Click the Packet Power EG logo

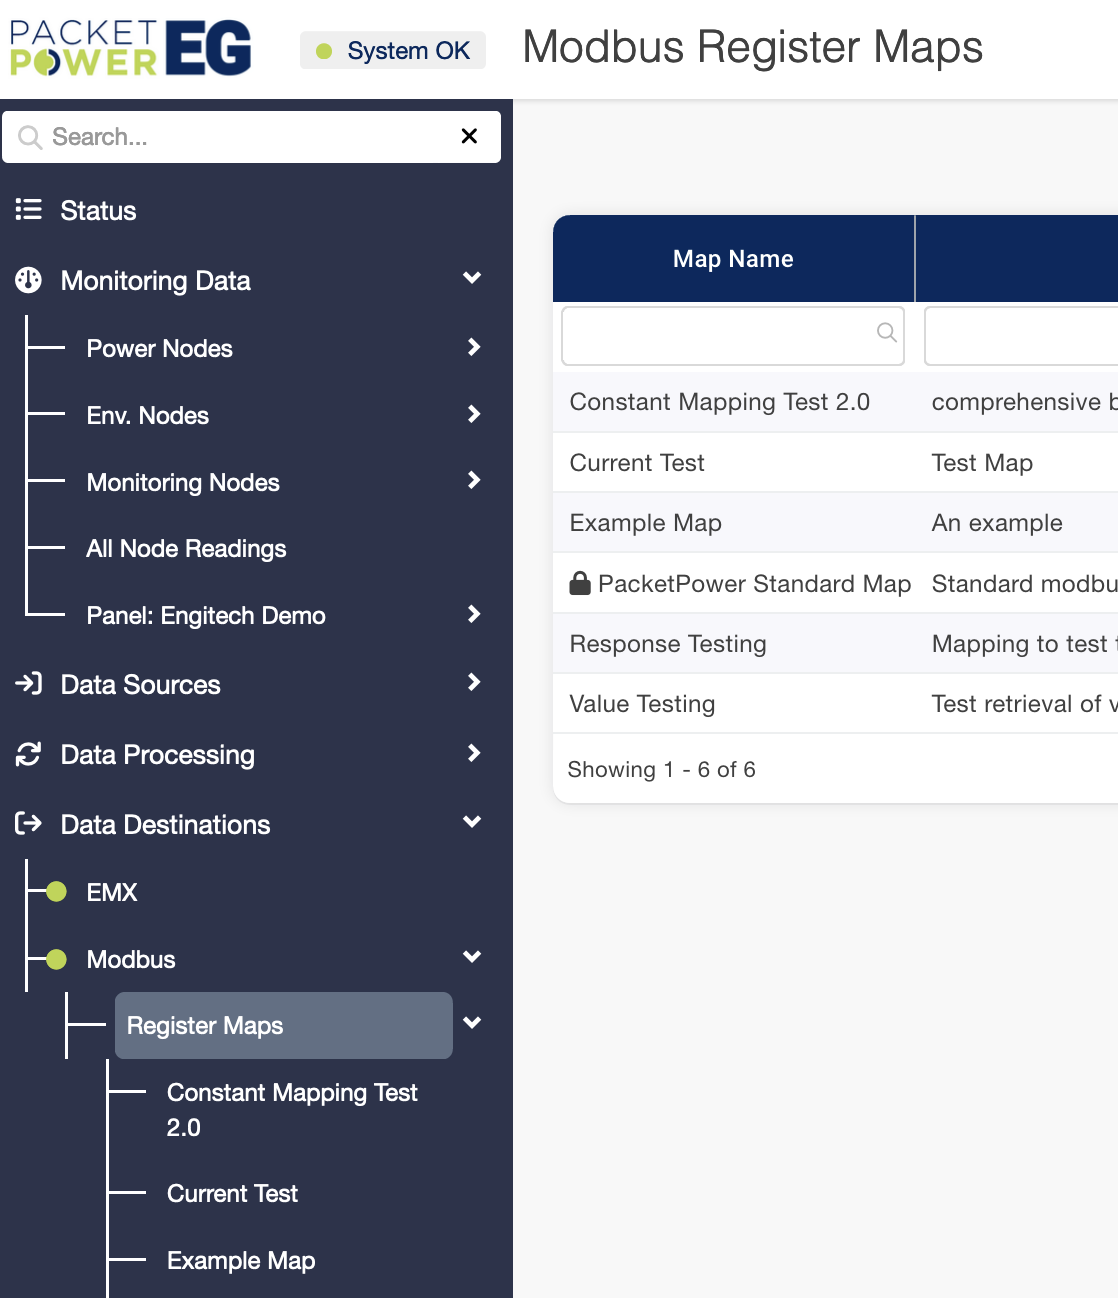130,48
